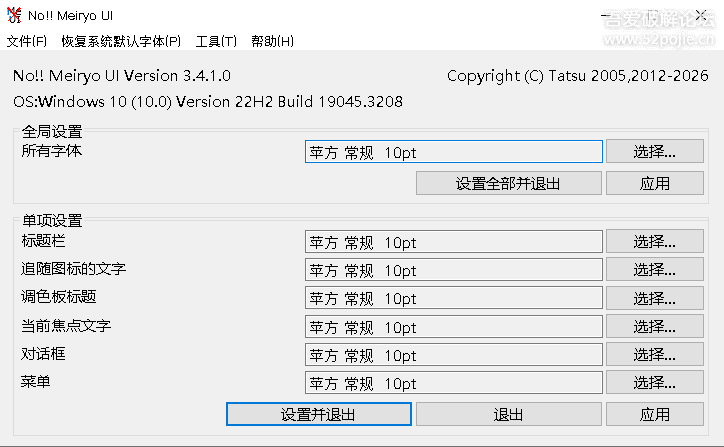Click the 退出 button
Image resolution: width=724 pixels, height=447 pixels.
click(x=508, y=414)
